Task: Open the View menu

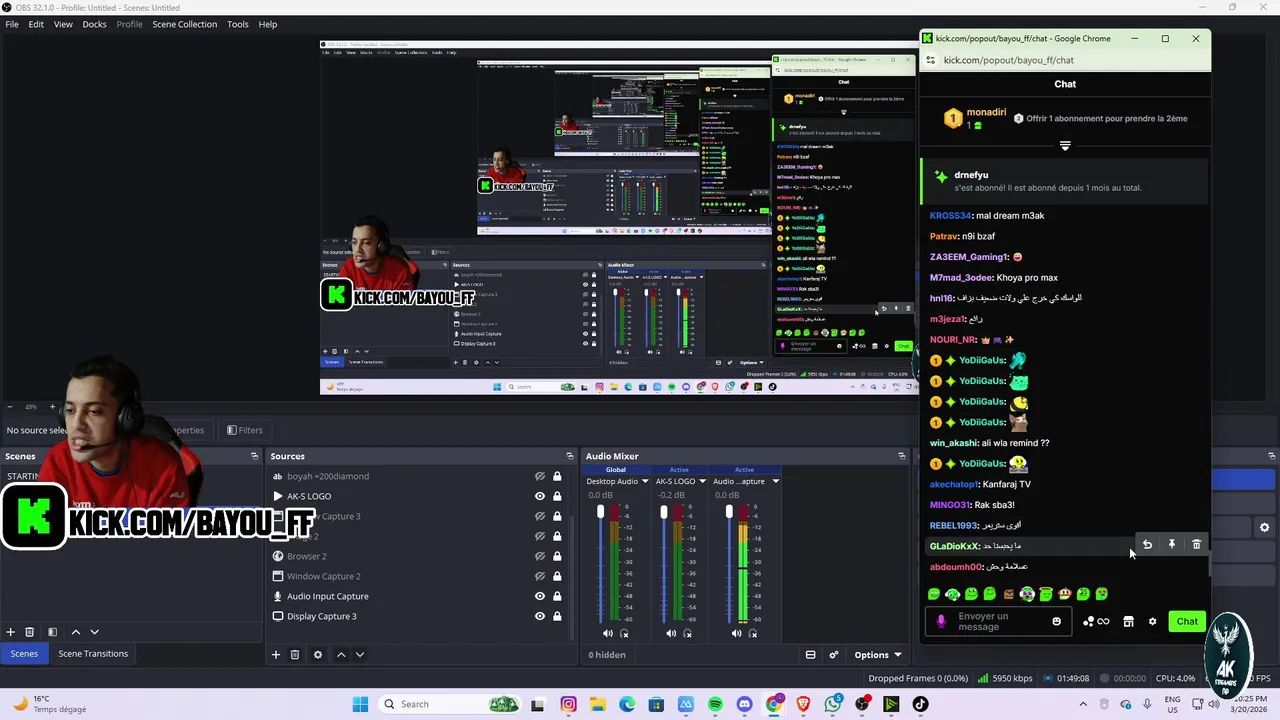Action: [63, 24]
